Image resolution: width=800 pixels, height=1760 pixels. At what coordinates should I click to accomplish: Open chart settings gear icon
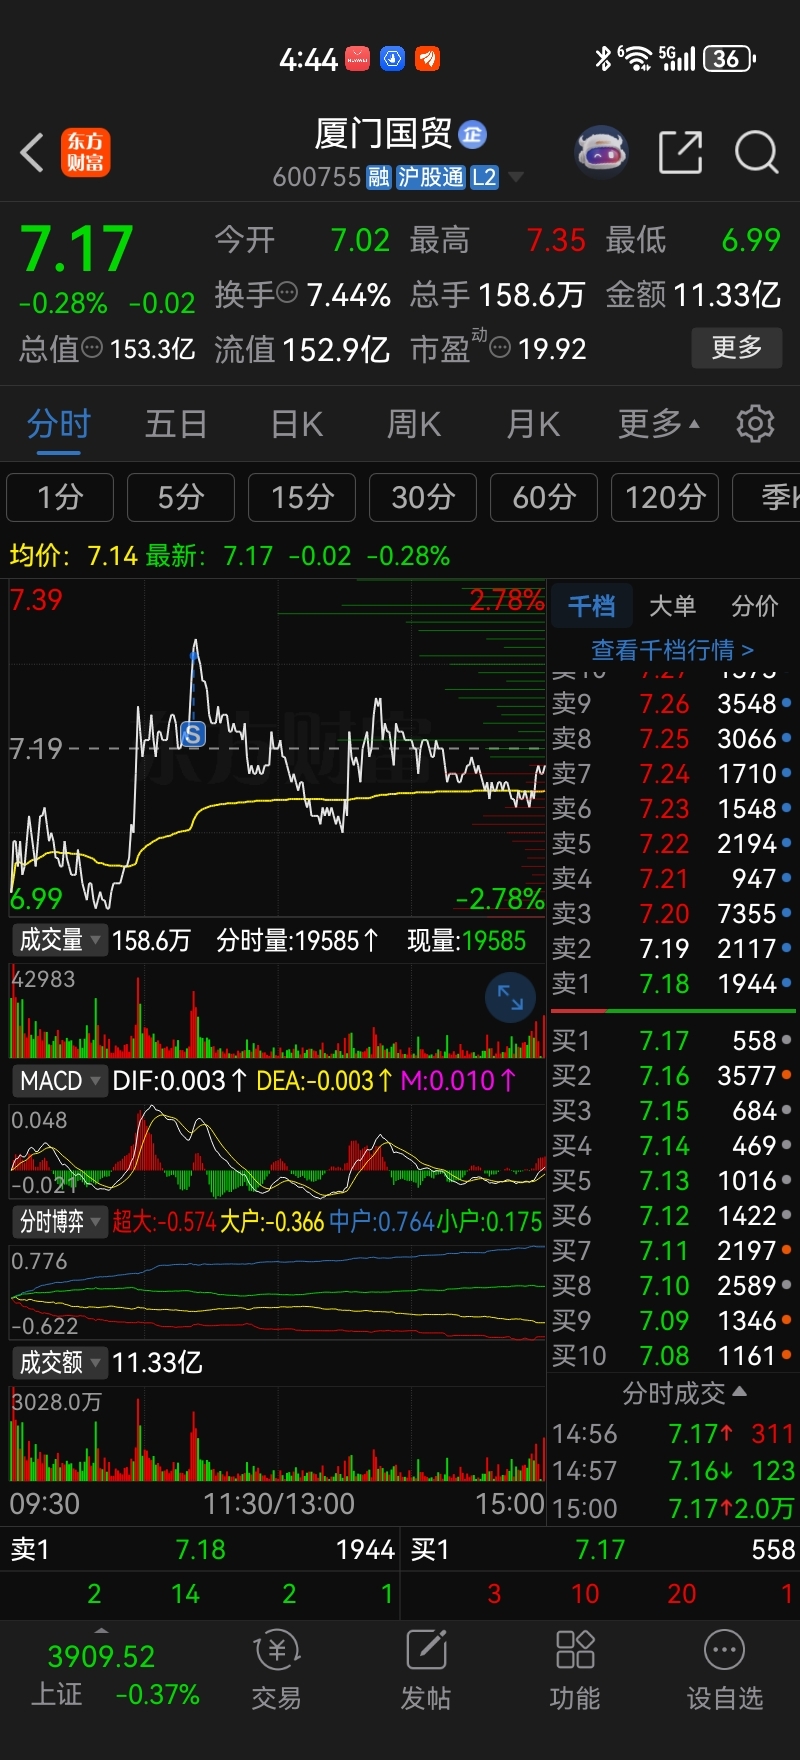coord(755,424)
